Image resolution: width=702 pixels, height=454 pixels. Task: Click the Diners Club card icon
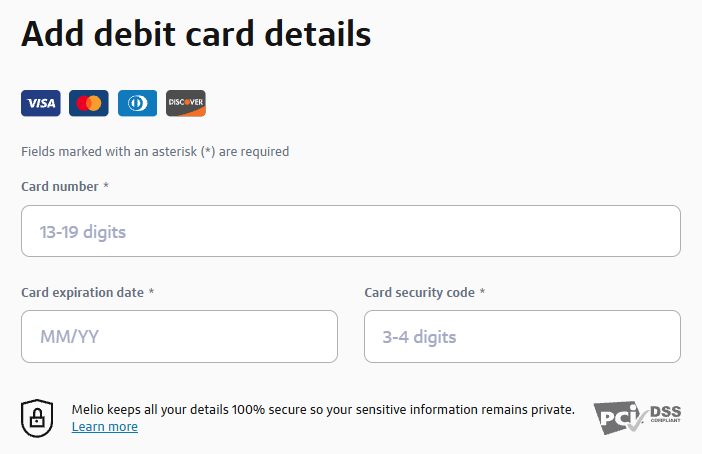137,103
